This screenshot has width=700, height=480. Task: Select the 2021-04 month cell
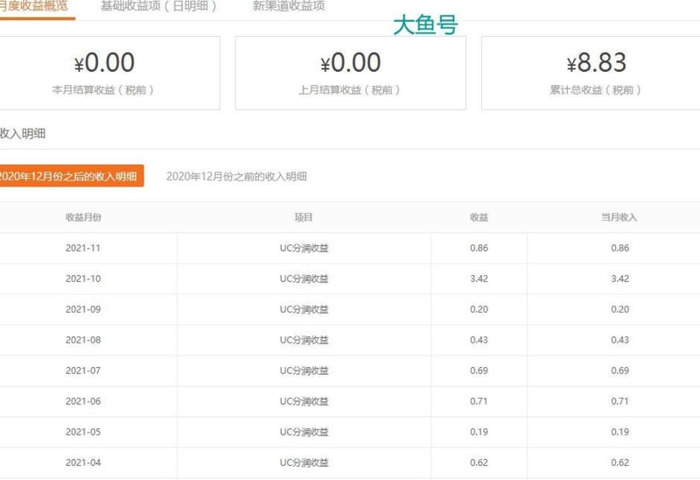pos(83,463)
